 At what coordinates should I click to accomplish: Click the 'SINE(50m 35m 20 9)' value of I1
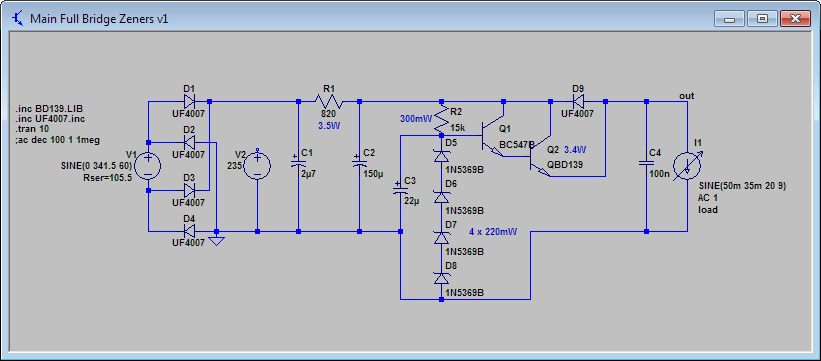[x=742, y=187]
